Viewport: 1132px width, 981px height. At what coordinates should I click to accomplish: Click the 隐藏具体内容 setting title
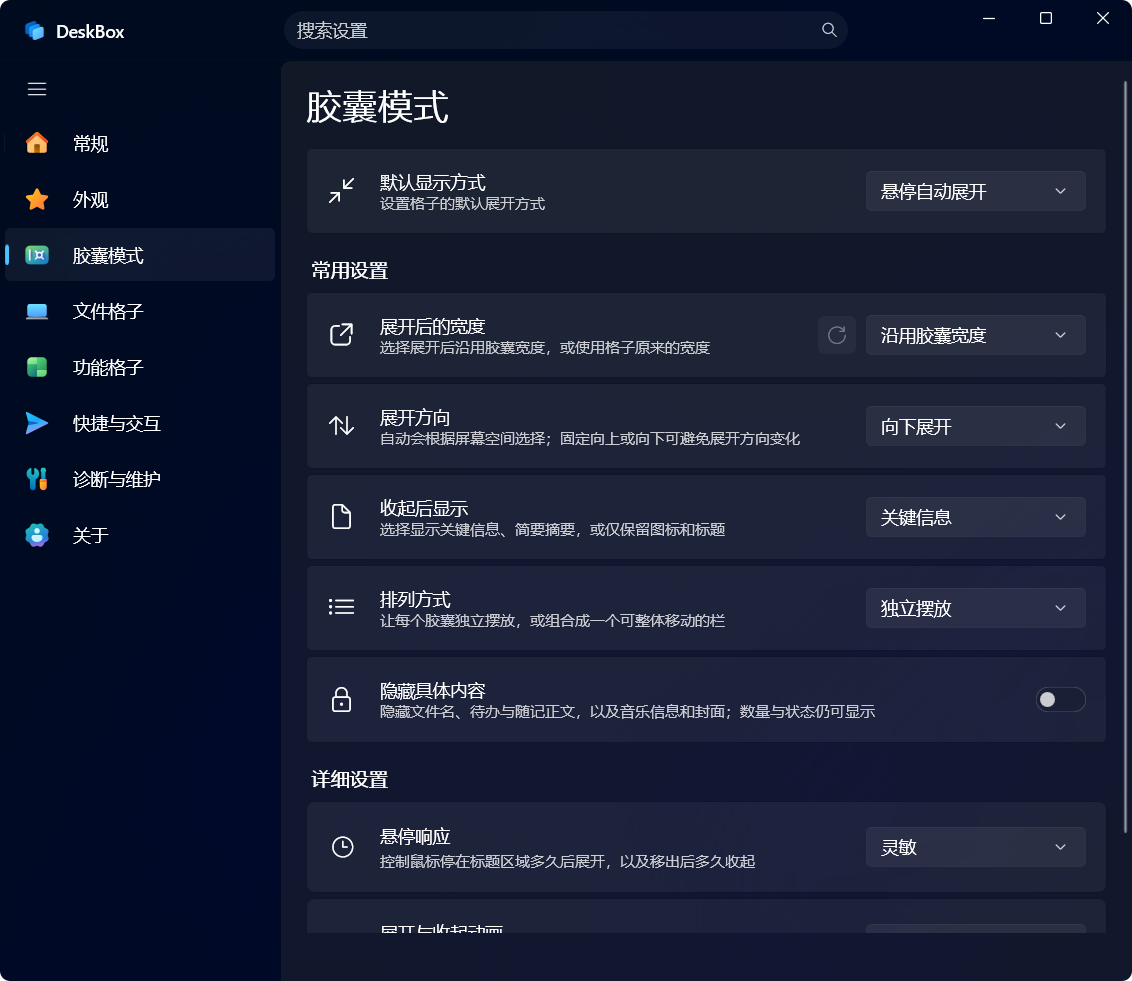pyautogui.click(x=432, y=691)
